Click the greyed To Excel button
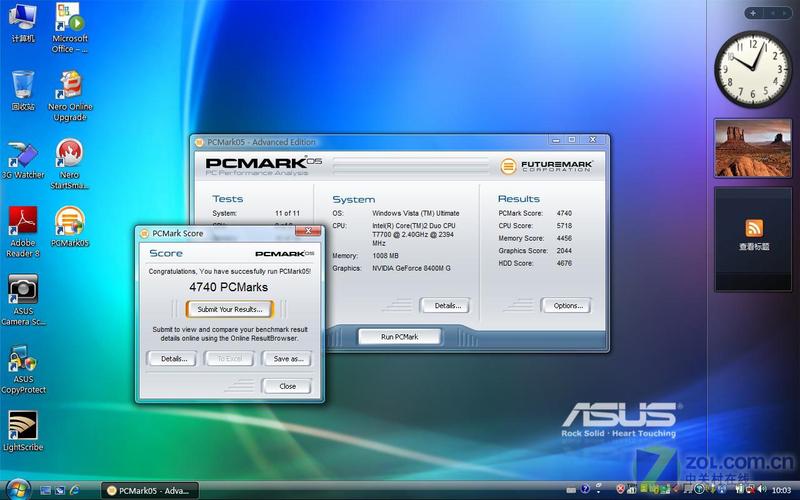800x500 pixels. 230,359
